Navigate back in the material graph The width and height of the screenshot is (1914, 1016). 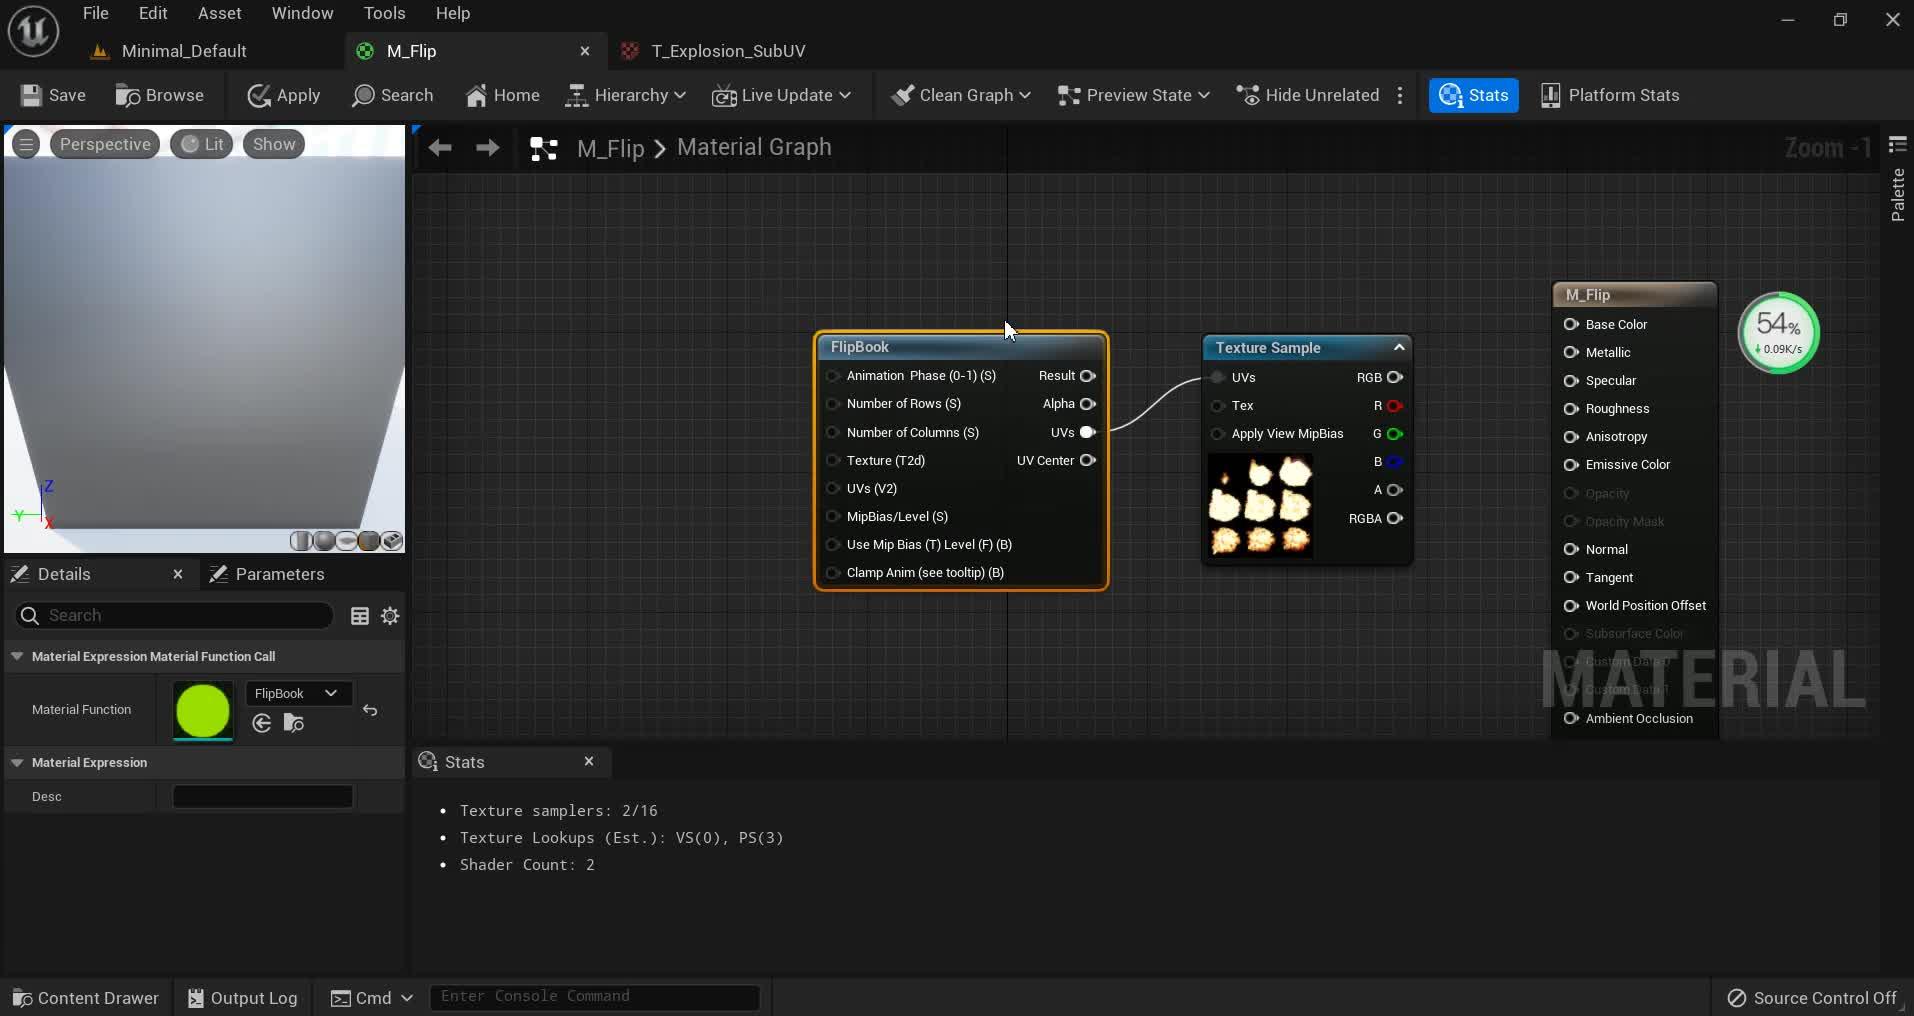tap(440, 148)
